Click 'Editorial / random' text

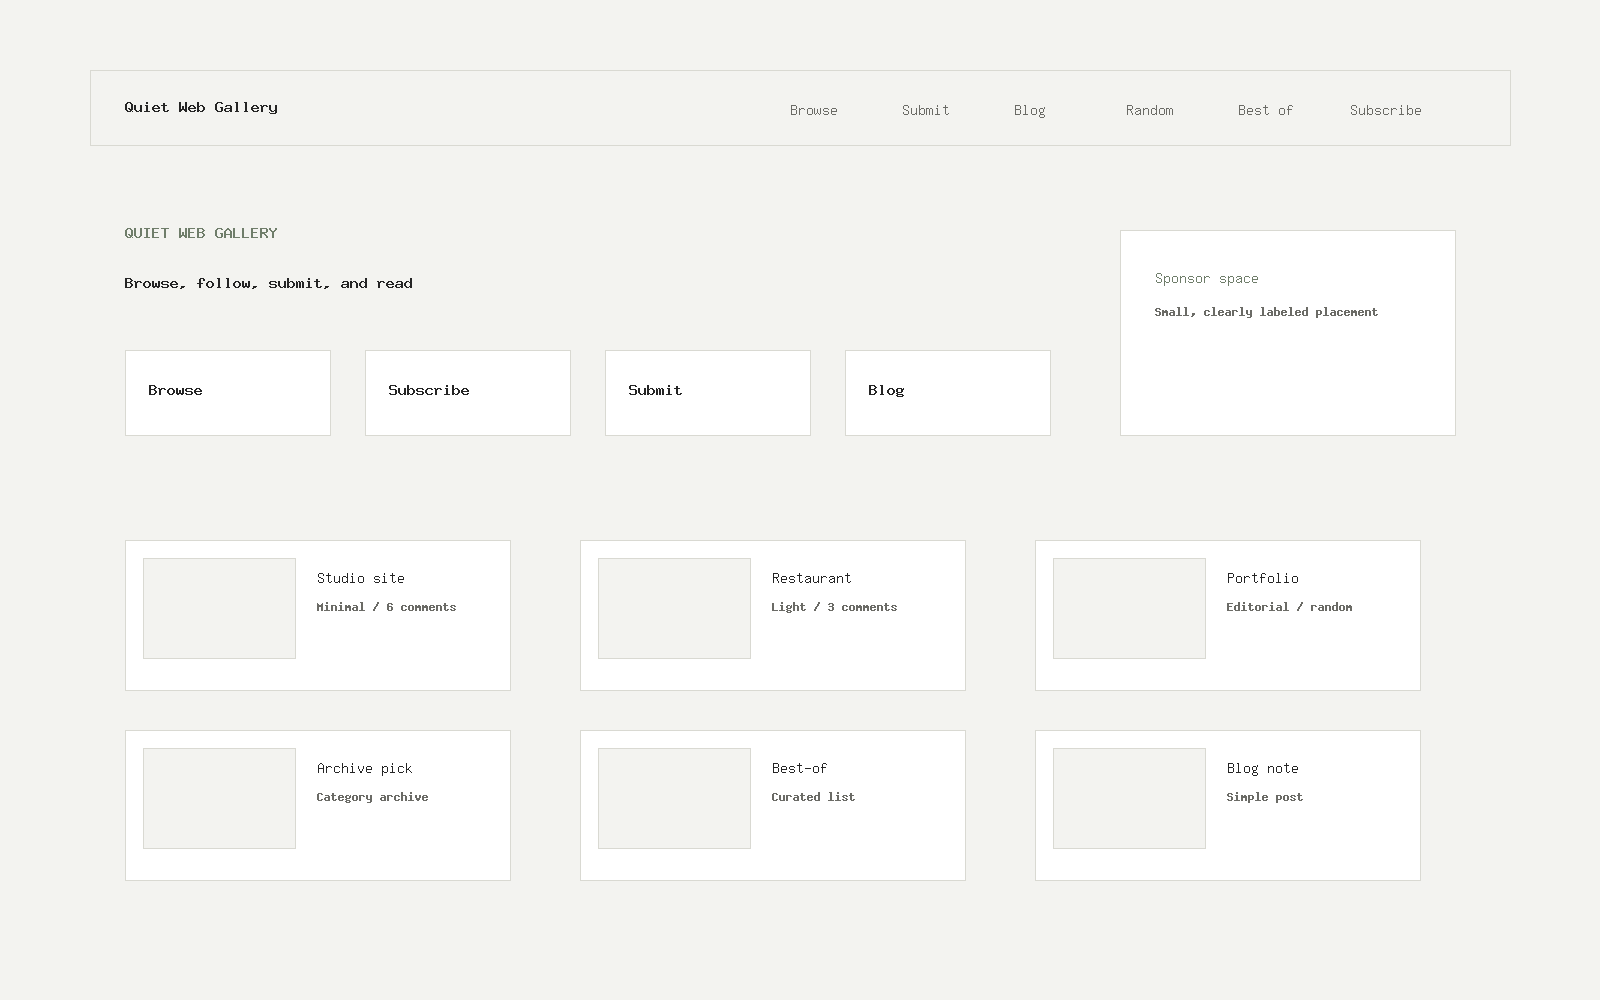(x=1289, y=607)
